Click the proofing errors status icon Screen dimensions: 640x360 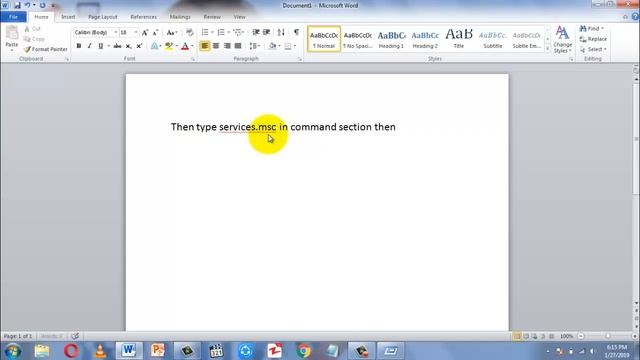(75, 336)
